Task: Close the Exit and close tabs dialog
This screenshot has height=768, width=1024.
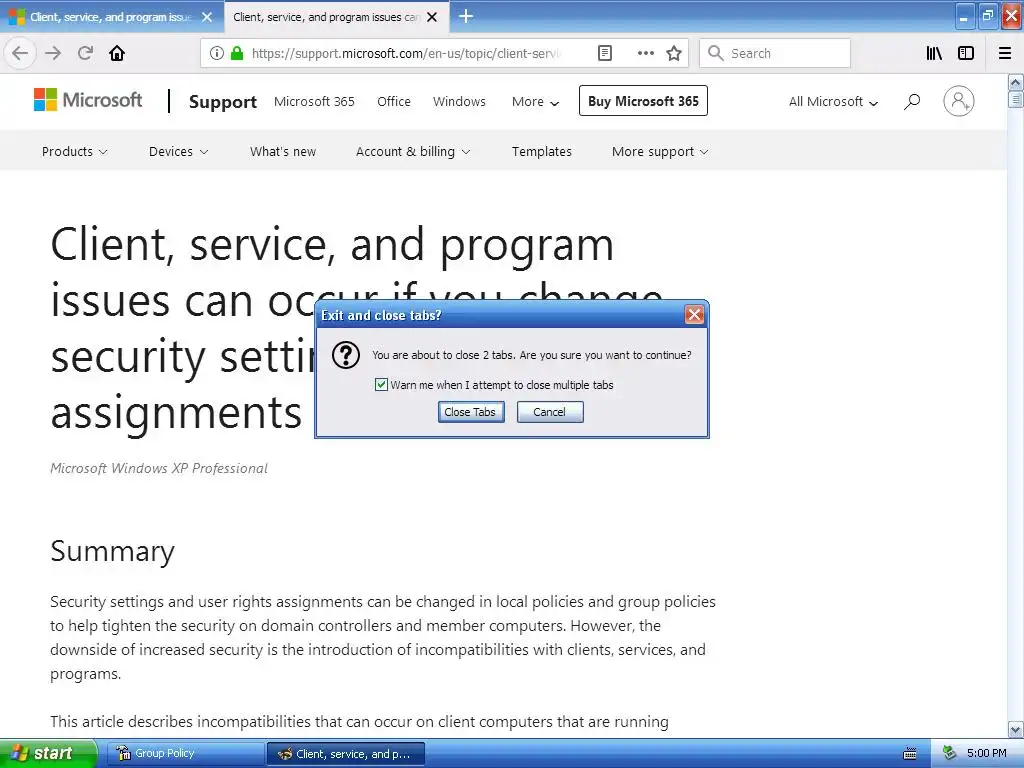Action: pos(694,315)
